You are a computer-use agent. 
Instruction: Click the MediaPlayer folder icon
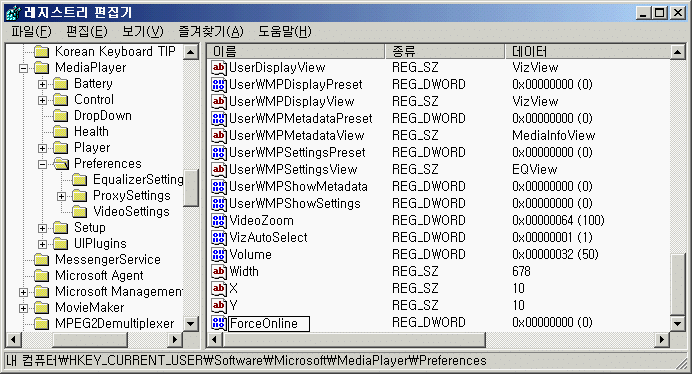tap(41, 68)
